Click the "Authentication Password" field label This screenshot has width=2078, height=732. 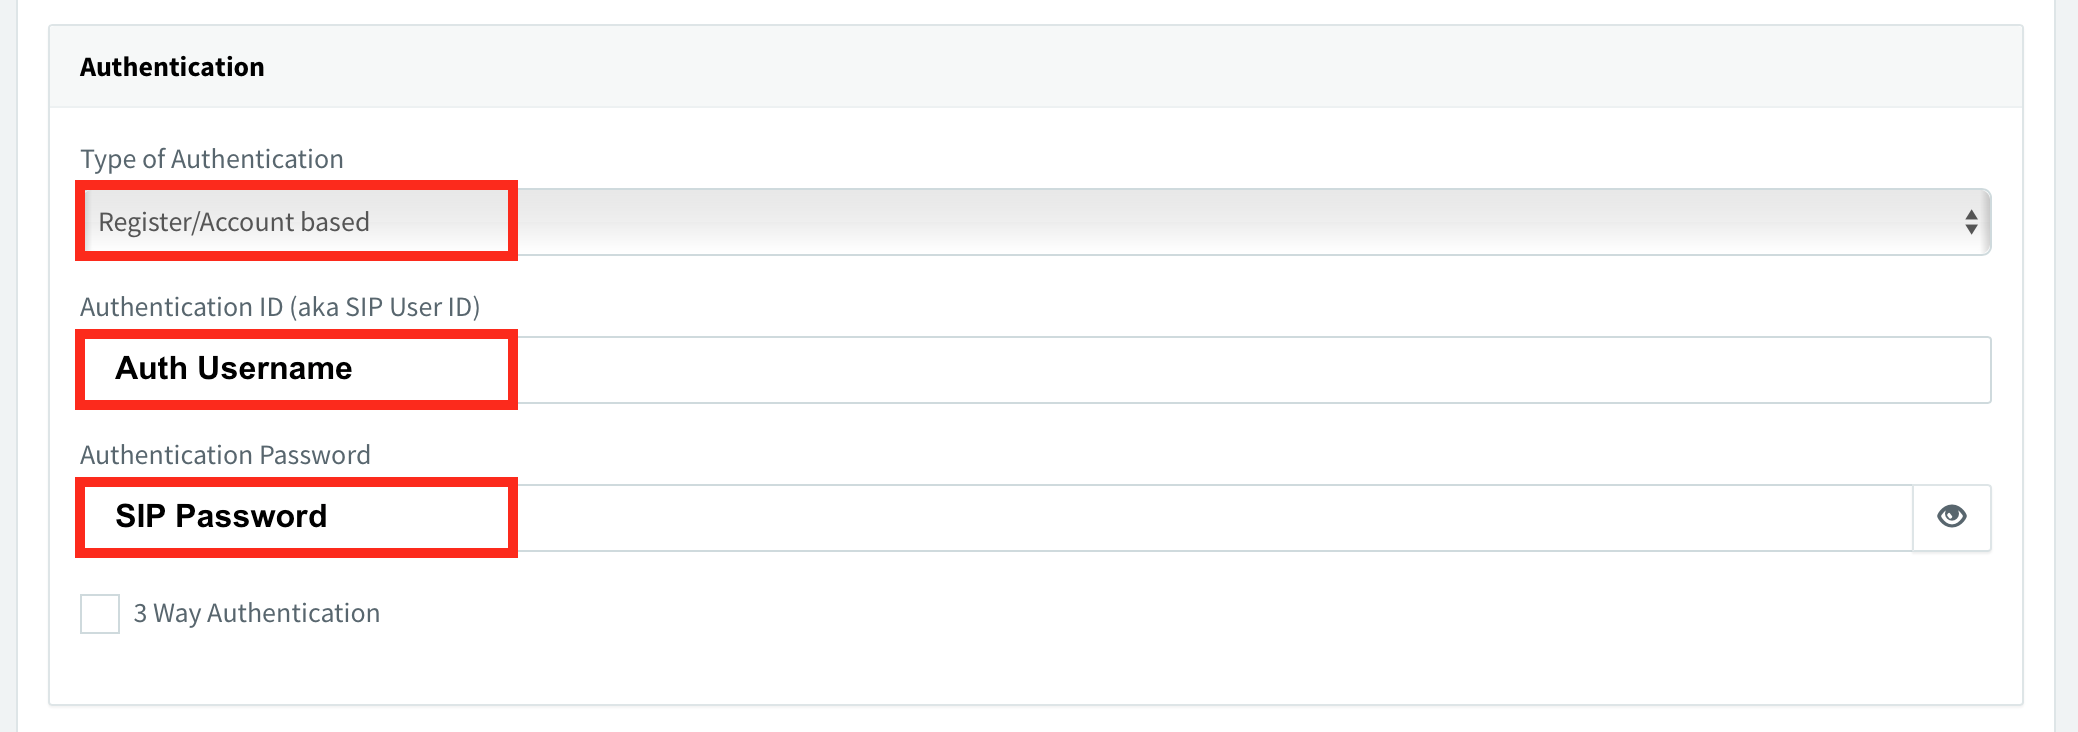tap(225, 455)
